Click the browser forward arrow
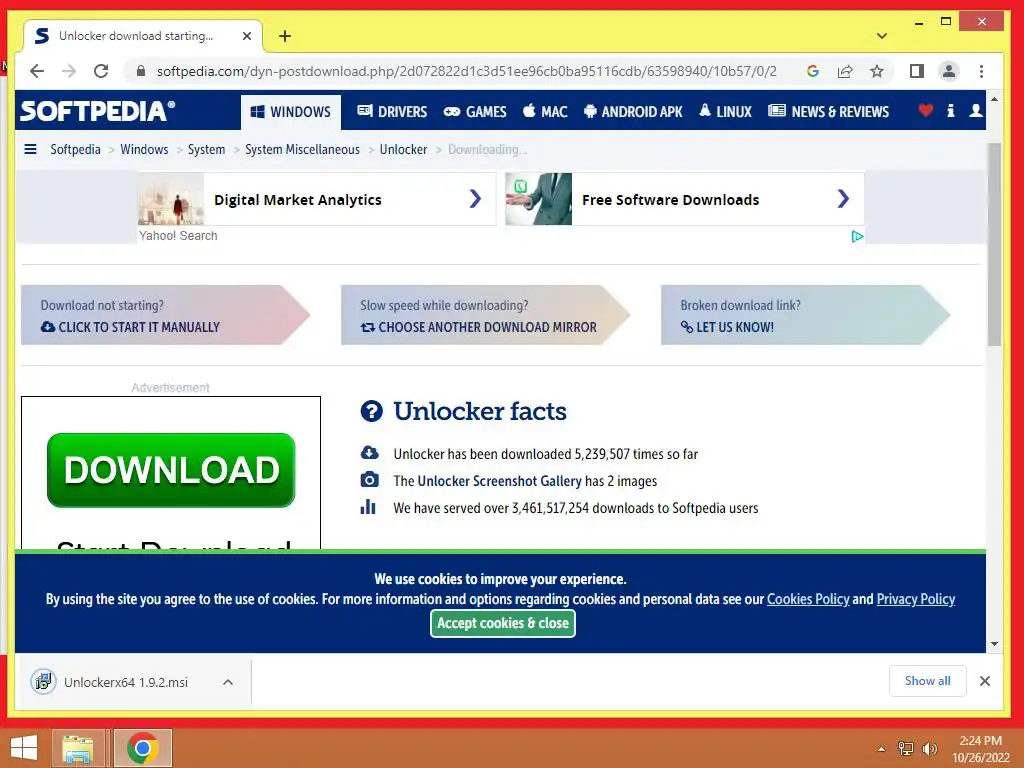 (x=69, y=71)
